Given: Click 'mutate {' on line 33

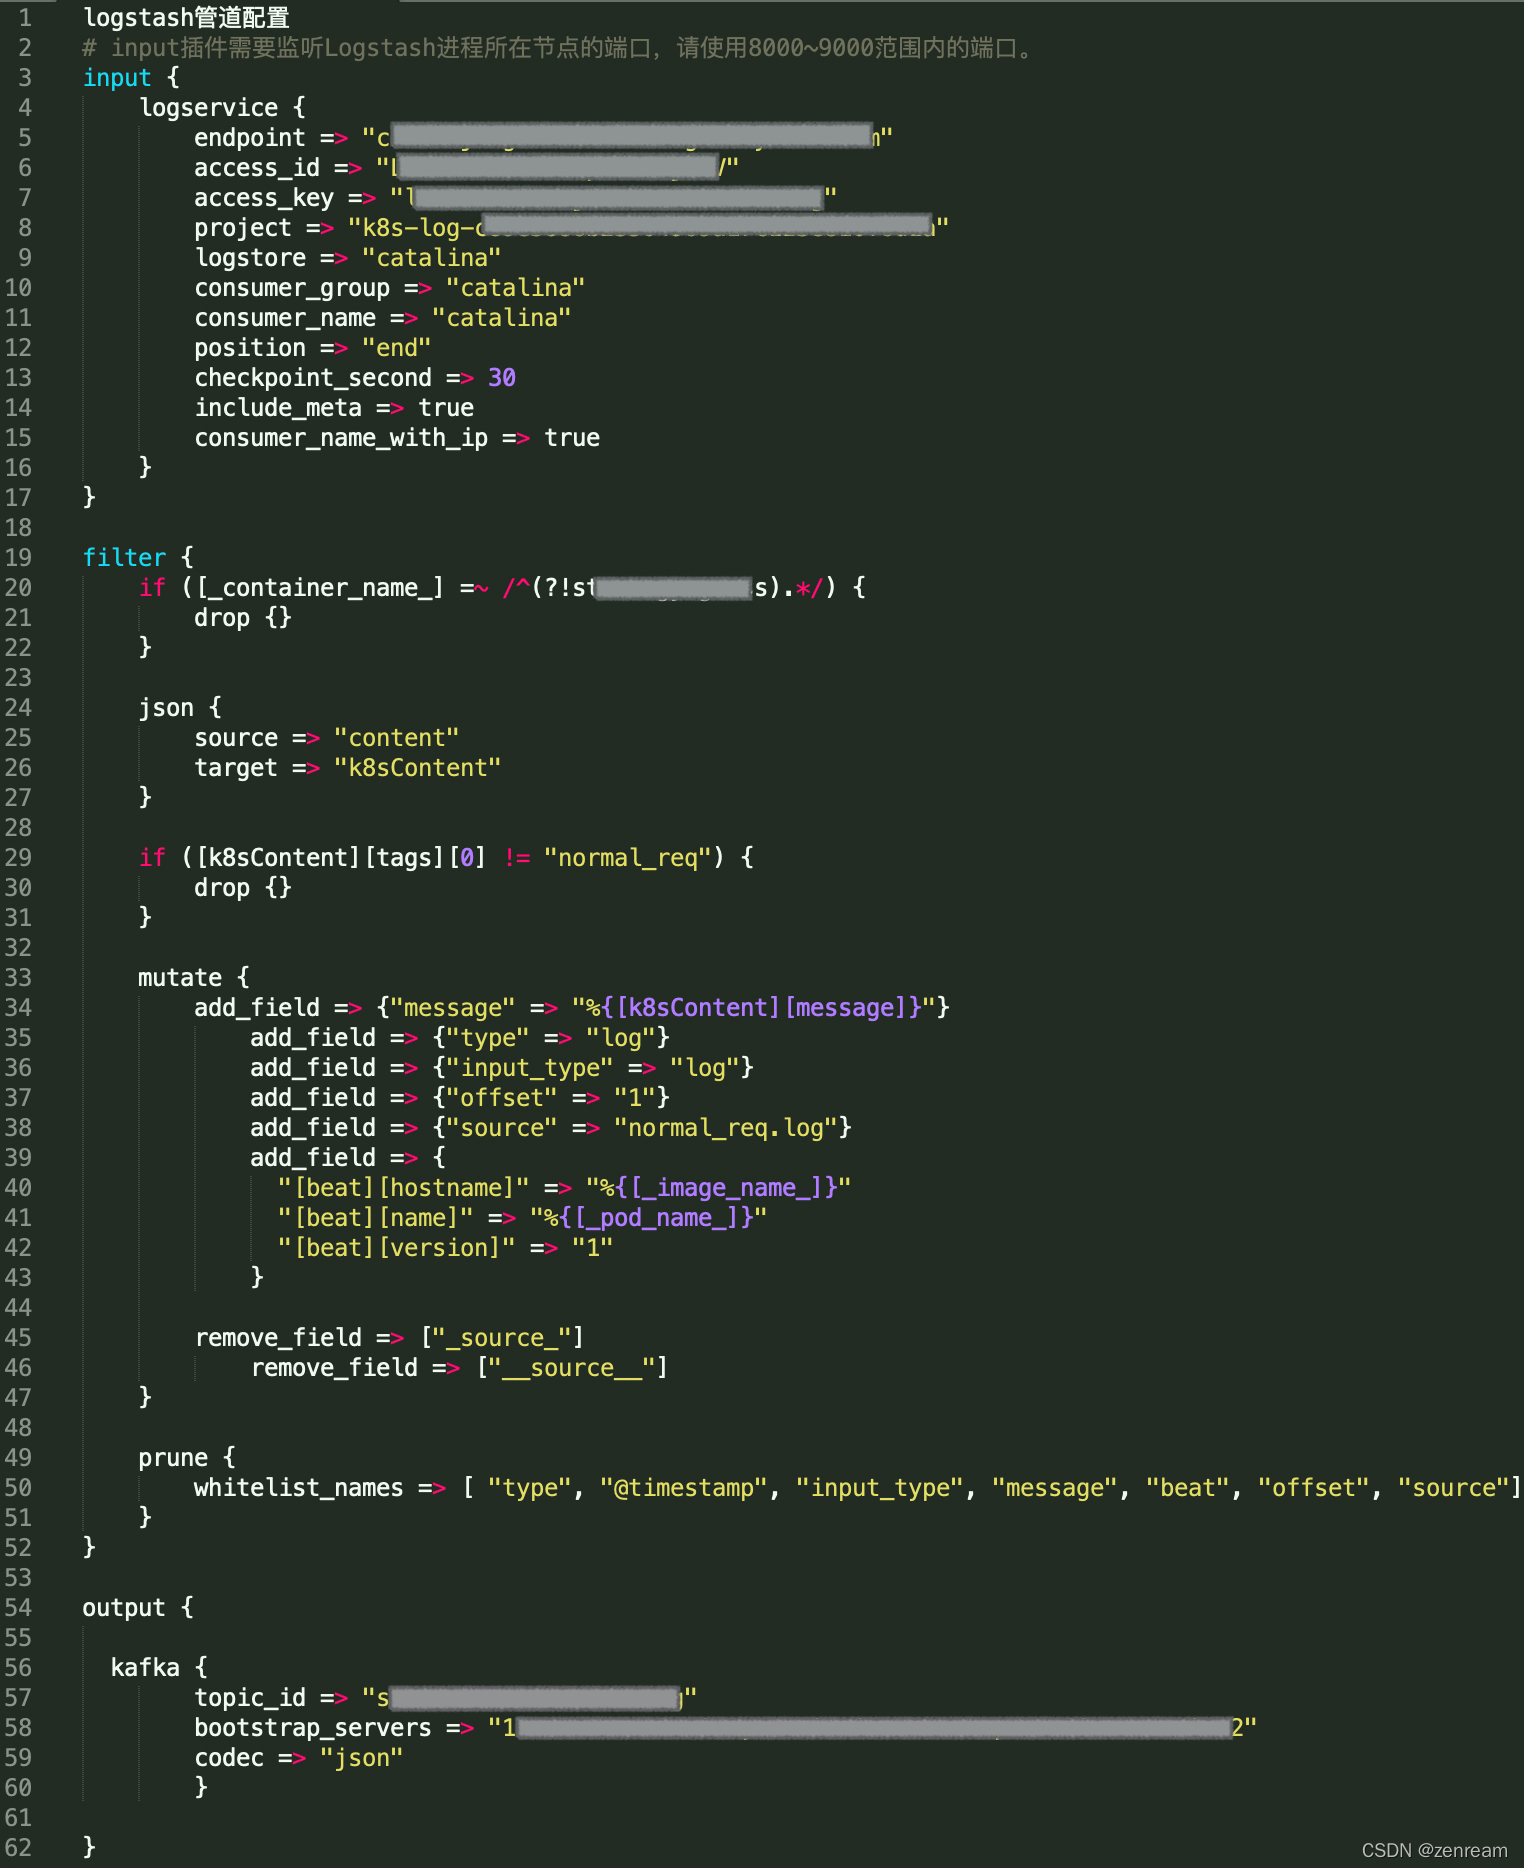Looking at the screenshot, I should [x=194, y=978].
